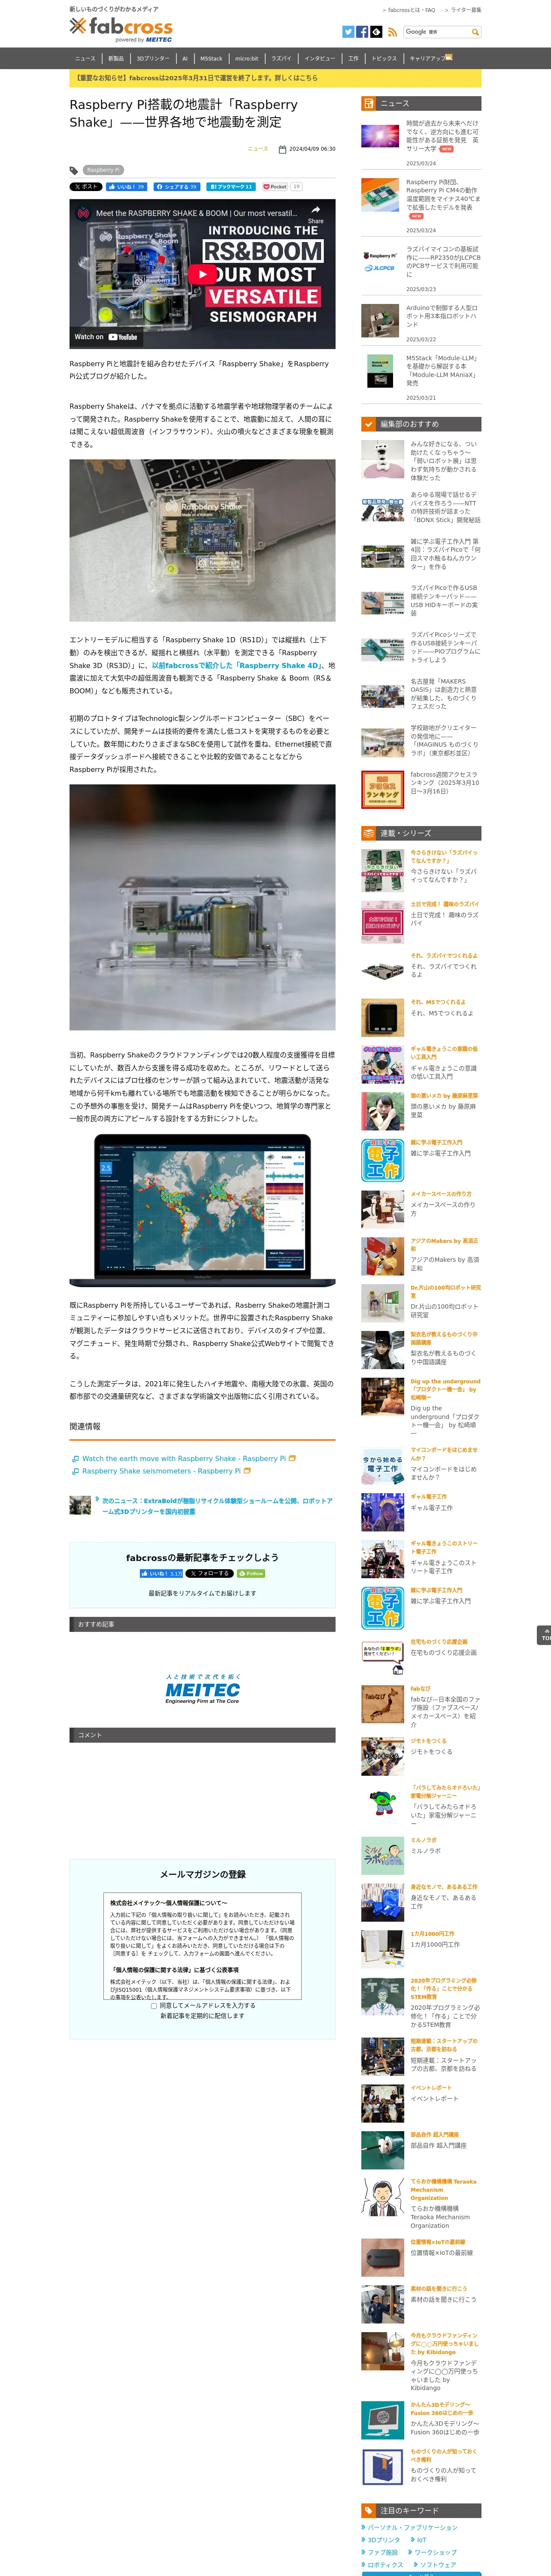Open イベントレポート series link
This screenshot has height=2576, width=551.
[431, 2088]
